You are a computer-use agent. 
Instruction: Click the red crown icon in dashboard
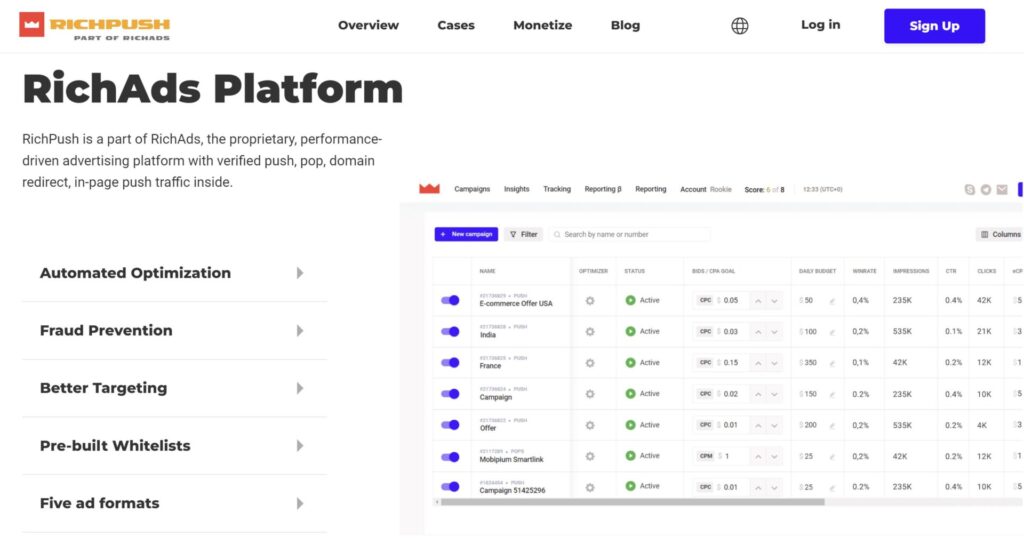tap(429, 189)
